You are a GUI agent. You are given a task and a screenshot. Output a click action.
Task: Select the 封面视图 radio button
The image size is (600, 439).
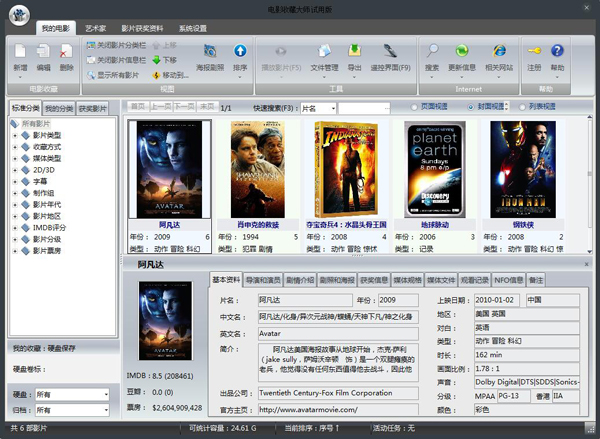[x=471, y=108]
